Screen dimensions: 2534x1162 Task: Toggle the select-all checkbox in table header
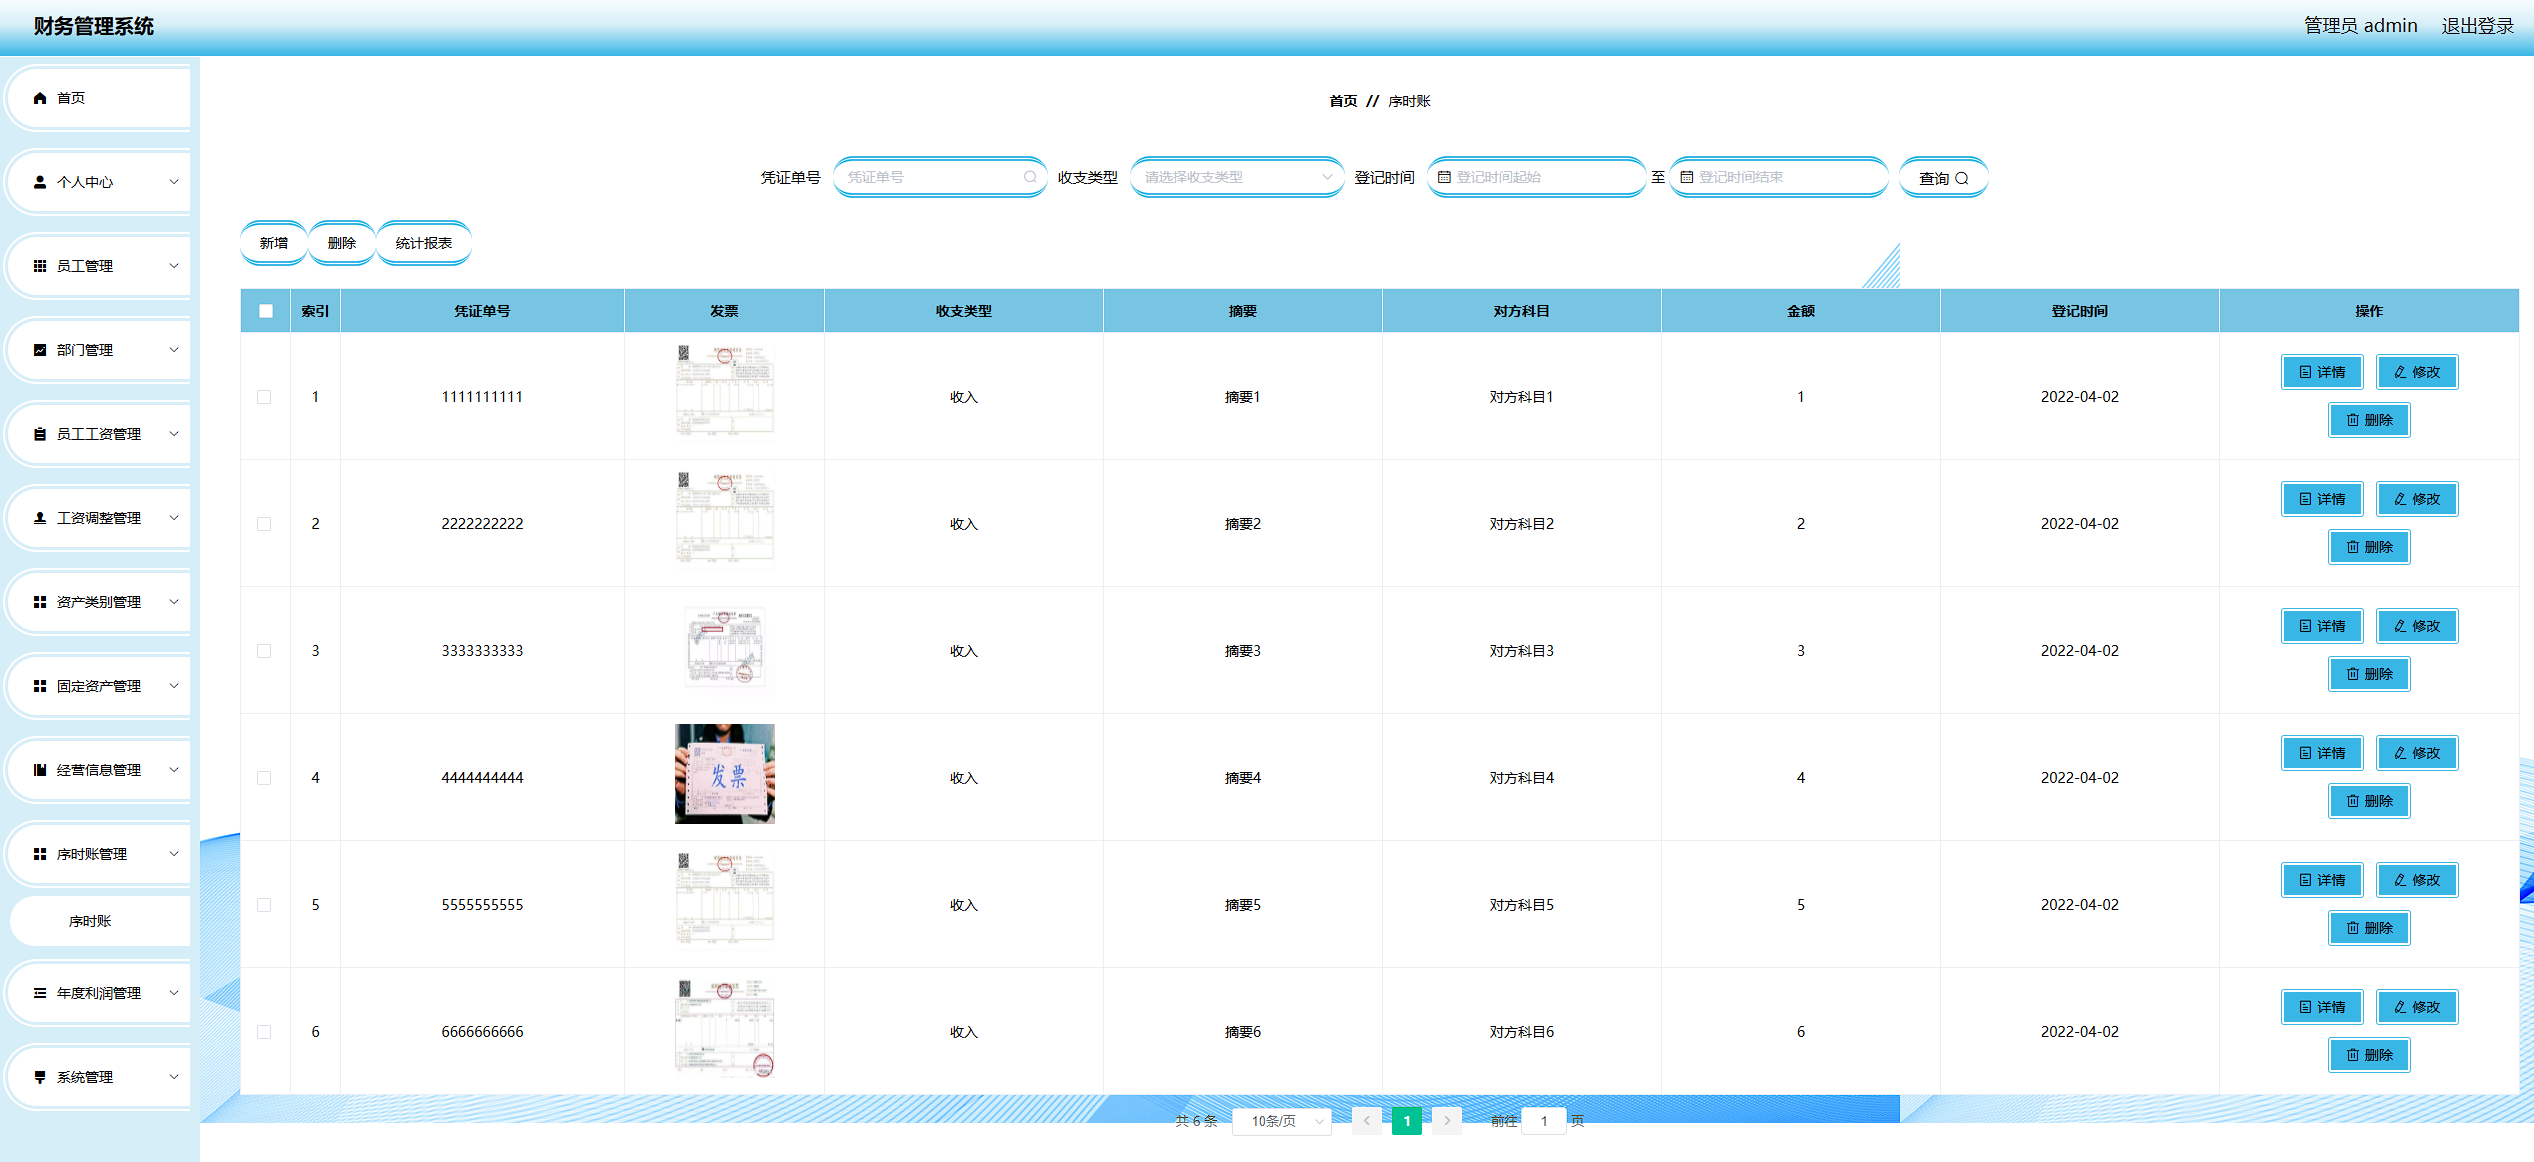coord(265,311)
